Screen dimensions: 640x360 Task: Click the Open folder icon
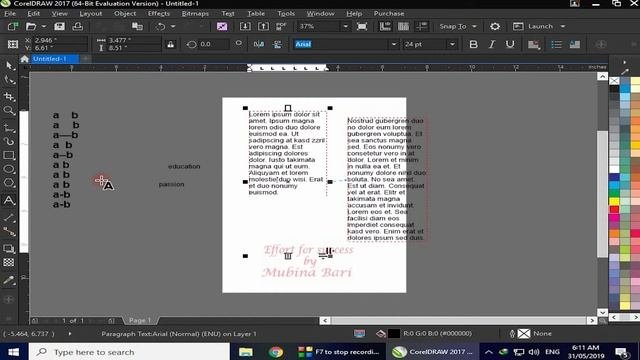point(31,27)
